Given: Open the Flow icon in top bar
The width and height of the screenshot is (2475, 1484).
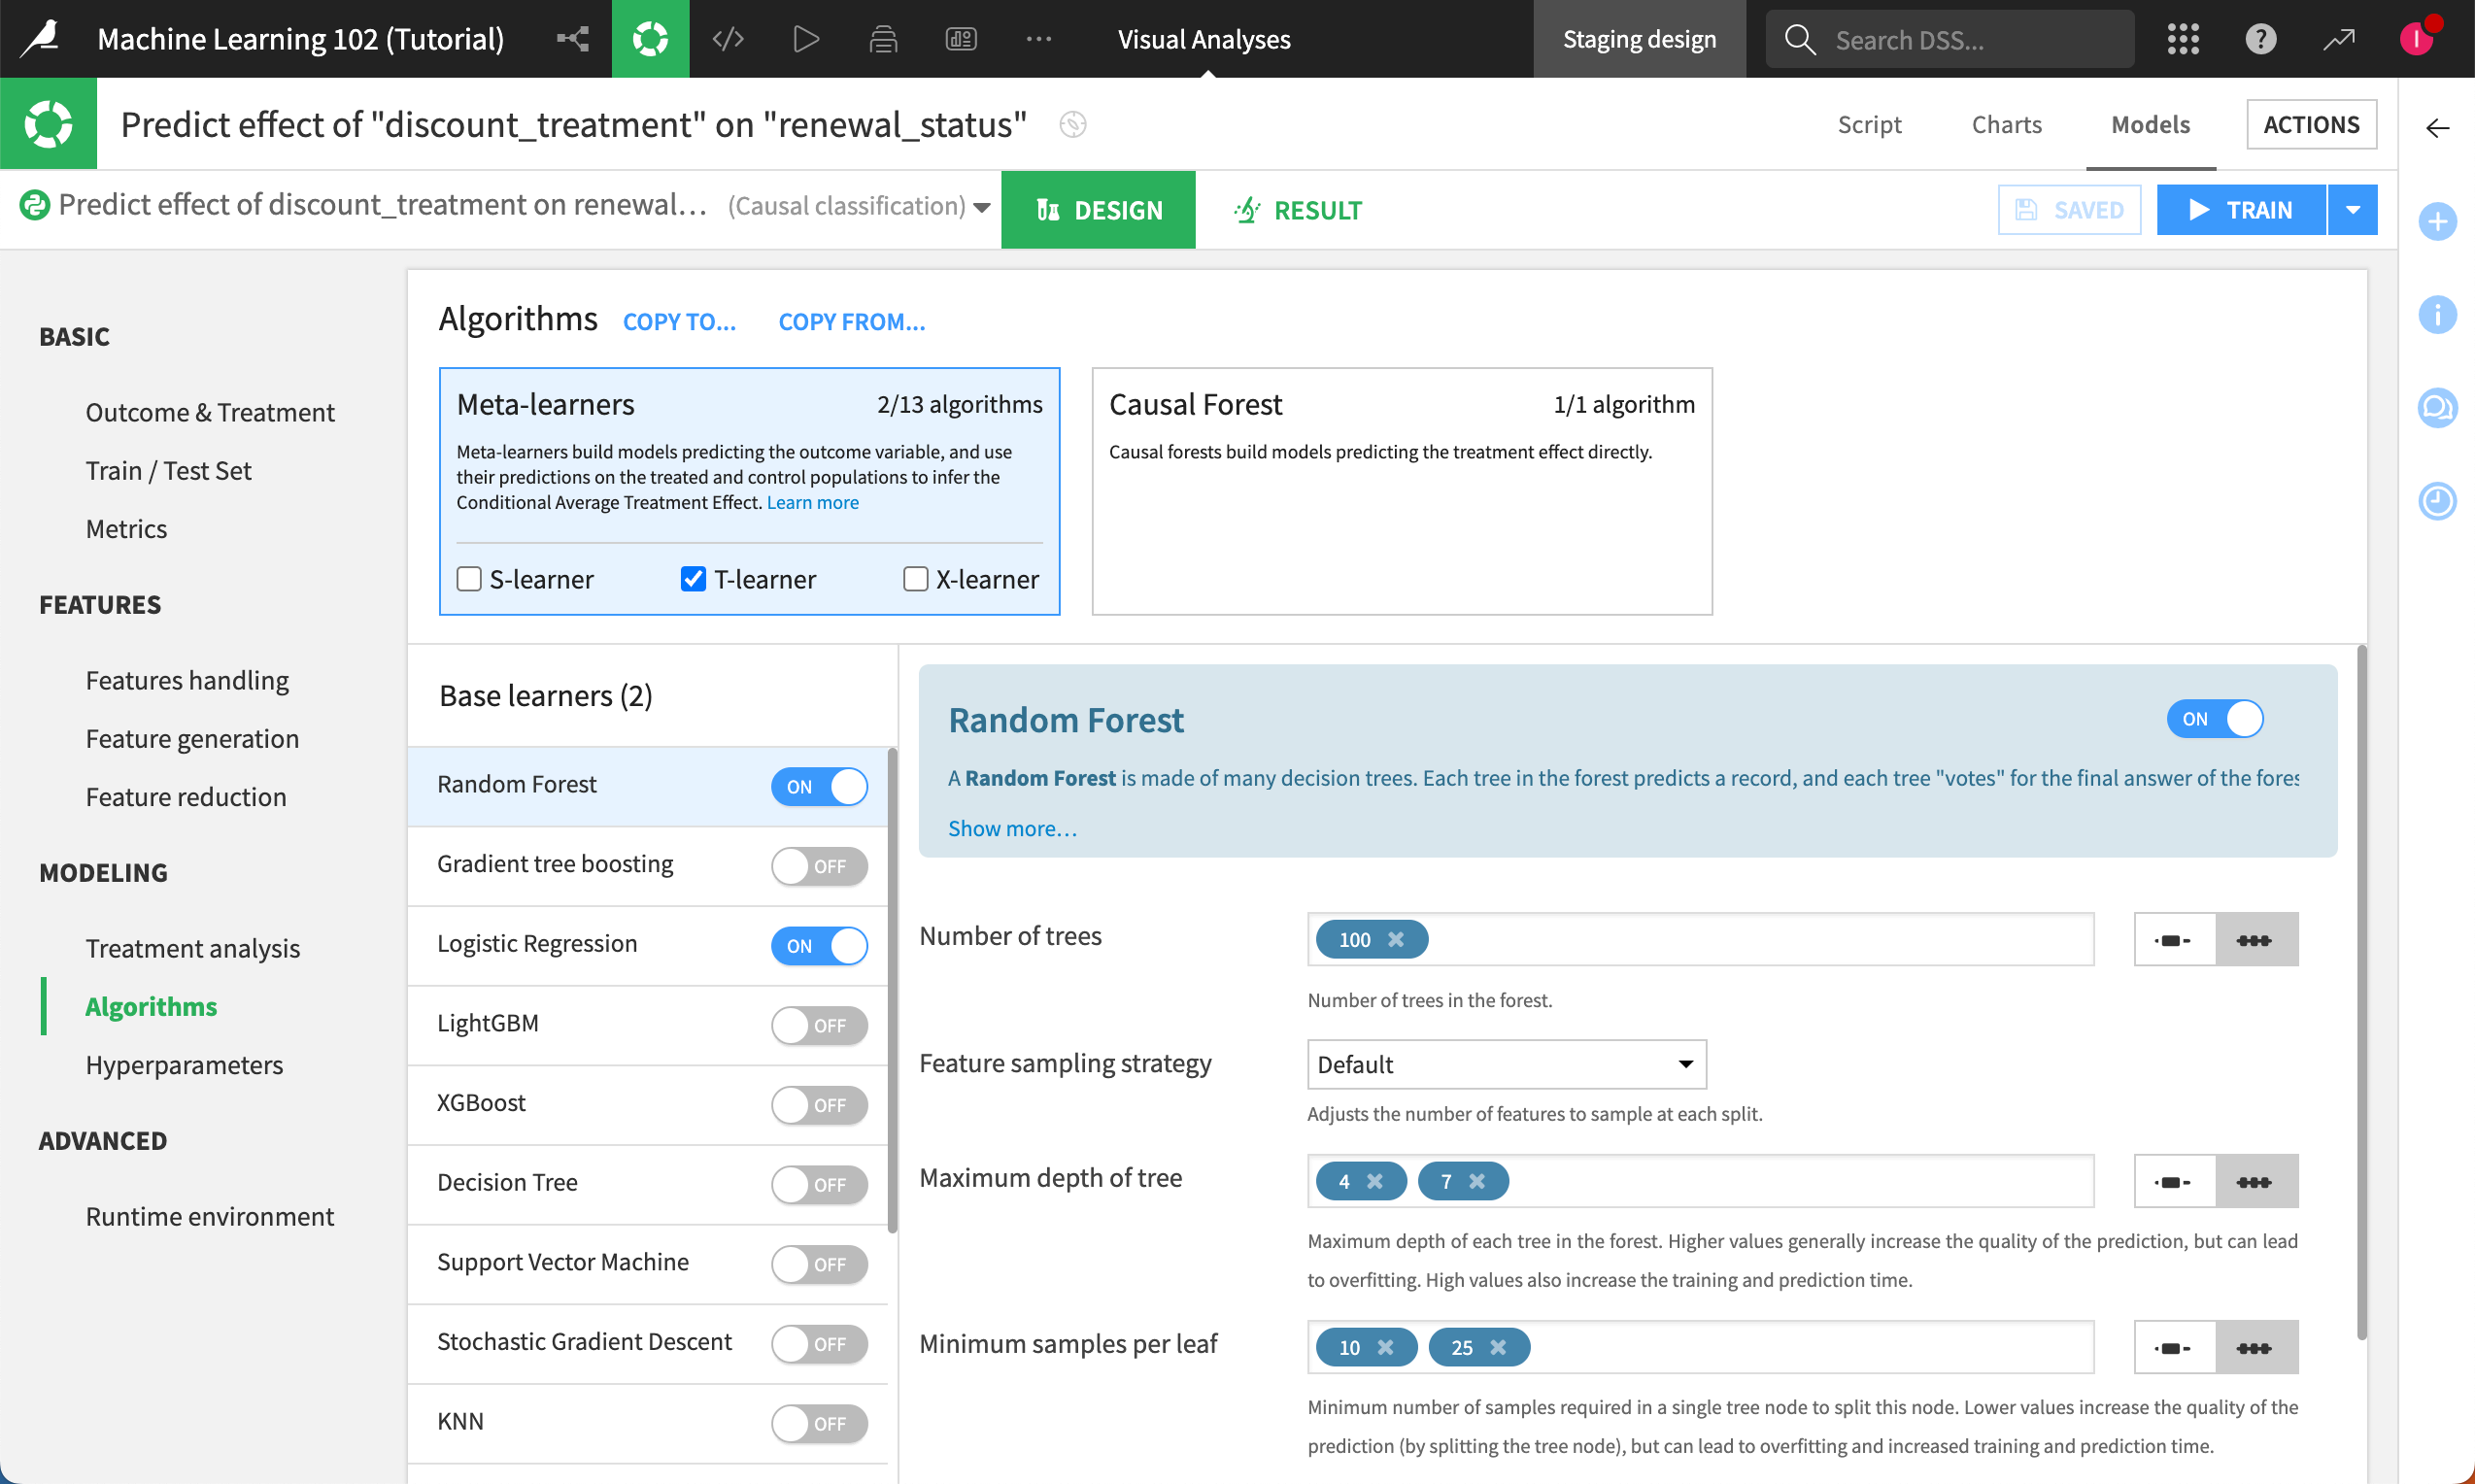Looking at the screenshot, I should (572, 39).
